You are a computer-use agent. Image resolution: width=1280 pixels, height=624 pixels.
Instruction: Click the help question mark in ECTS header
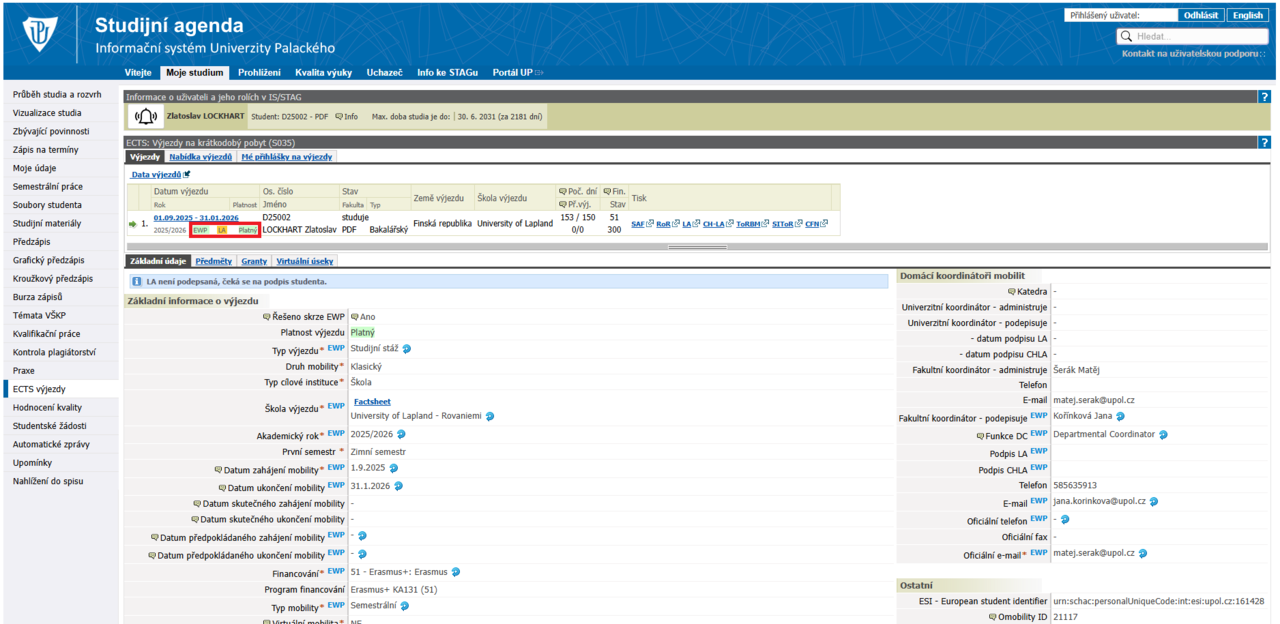[x=1264, y=143]
